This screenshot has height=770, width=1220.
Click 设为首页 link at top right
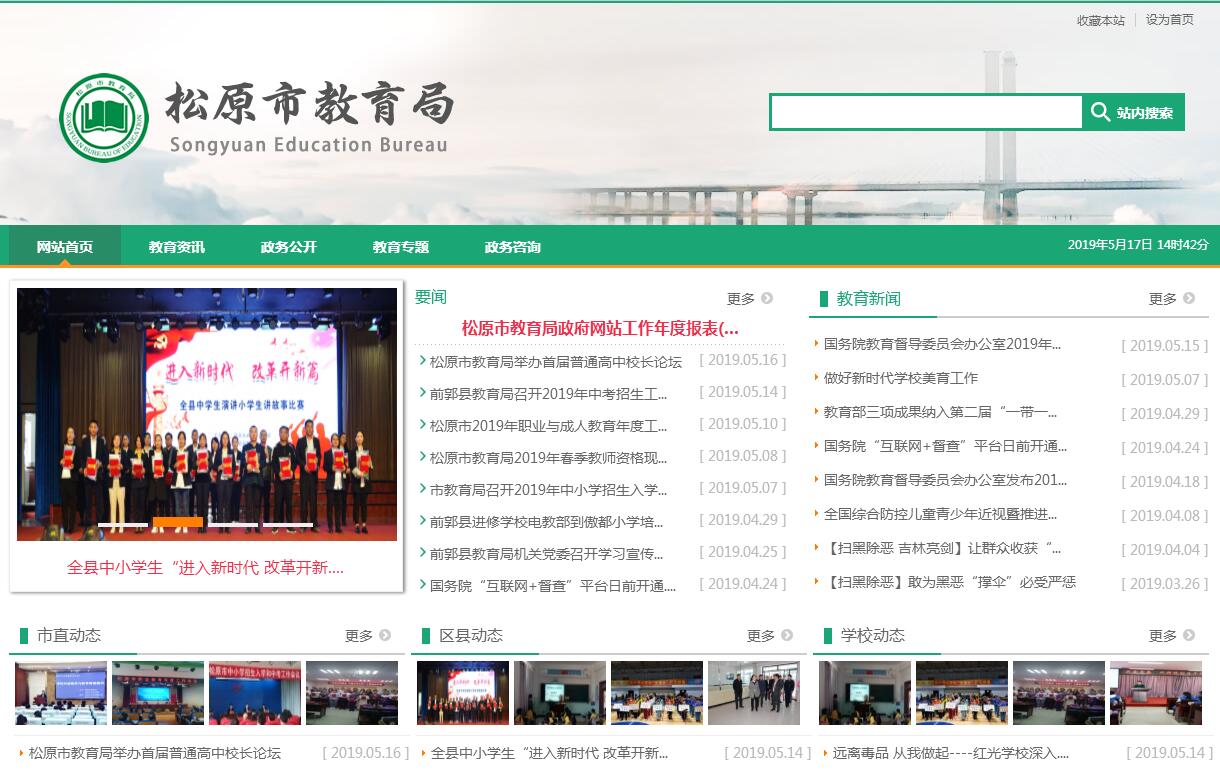(1169, 20)
